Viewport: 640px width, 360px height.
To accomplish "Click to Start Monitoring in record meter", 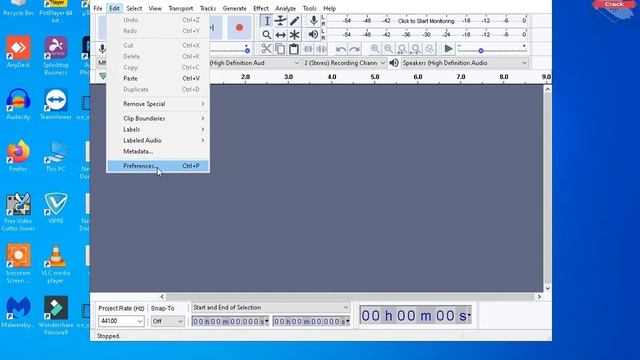I will pyautogui.click(x=426, y=21).
